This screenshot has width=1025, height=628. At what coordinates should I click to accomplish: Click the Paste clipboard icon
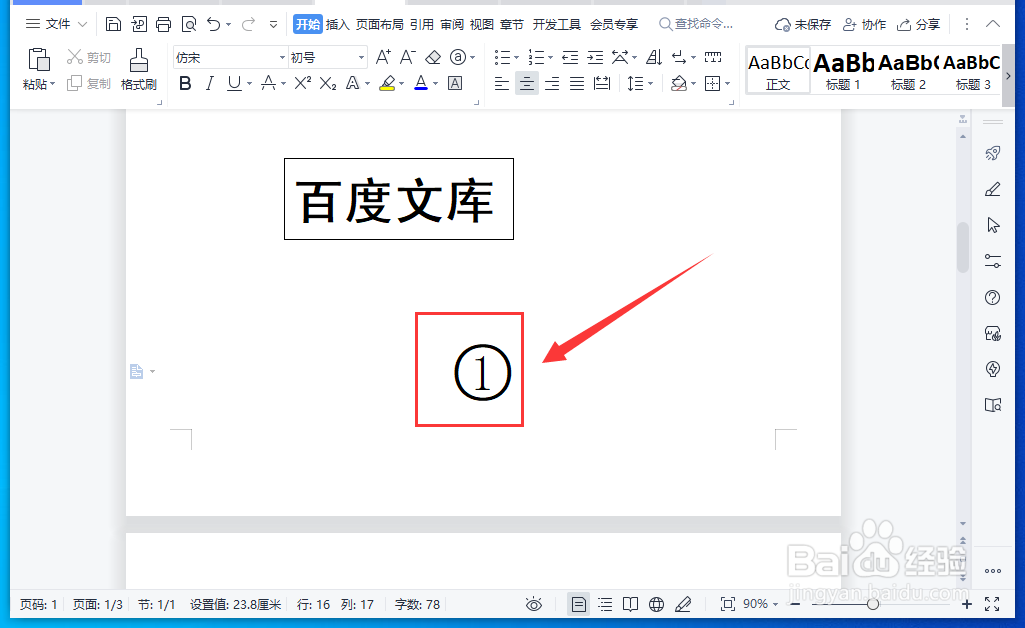tap(39, 59)
